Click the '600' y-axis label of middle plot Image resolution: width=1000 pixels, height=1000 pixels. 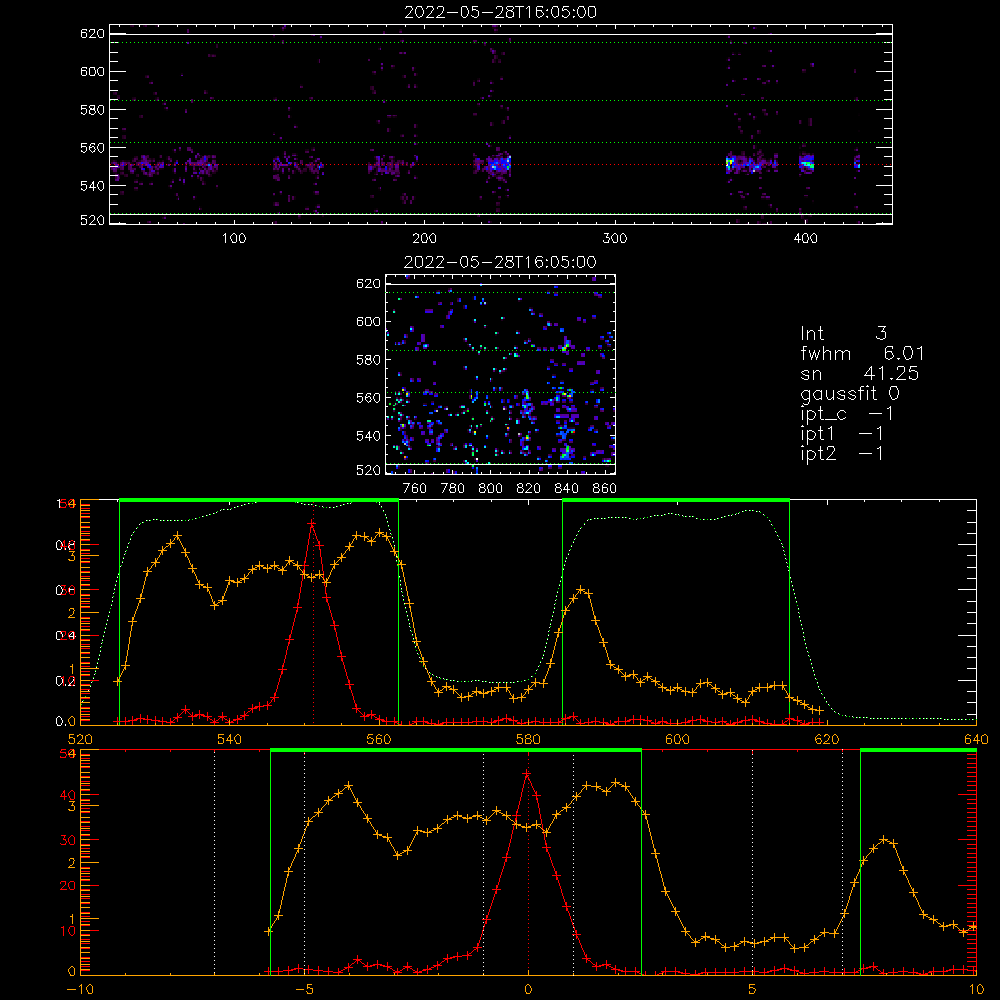(369, 321)
